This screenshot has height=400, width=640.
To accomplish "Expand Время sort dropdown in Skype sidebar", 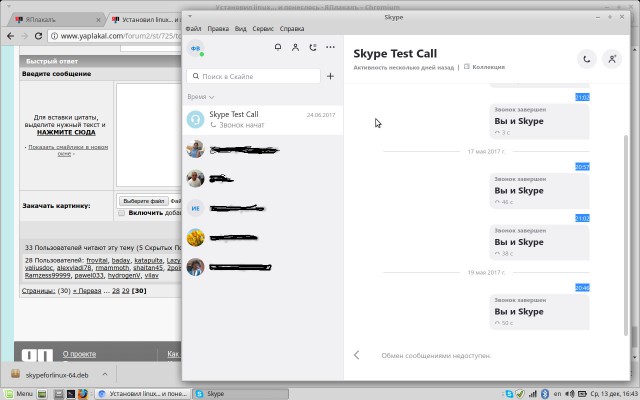I will 201,97.
